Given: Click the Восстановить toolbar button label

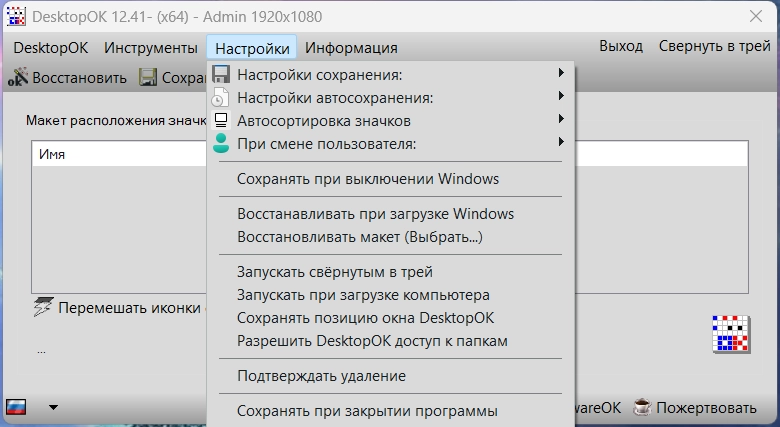Looking at the screenshot, I should coord(80,78).
